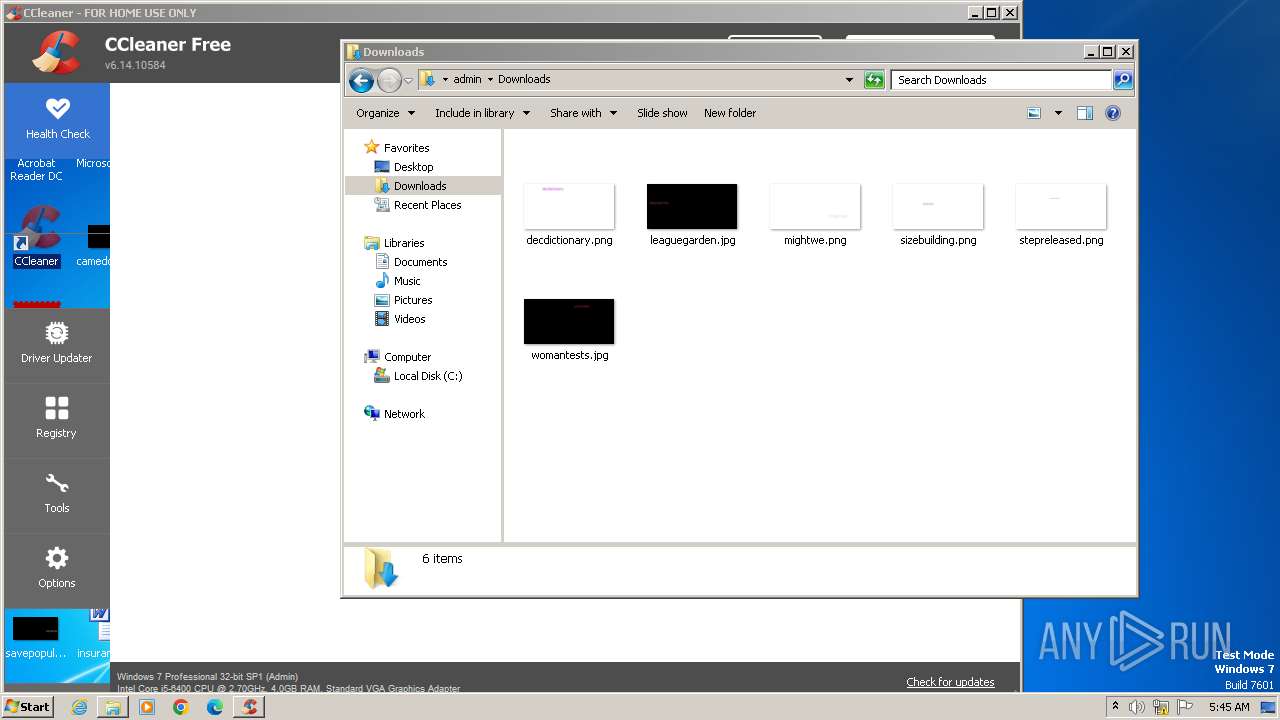
Task: Click the network tray icon
Action: click(1161, 707)
